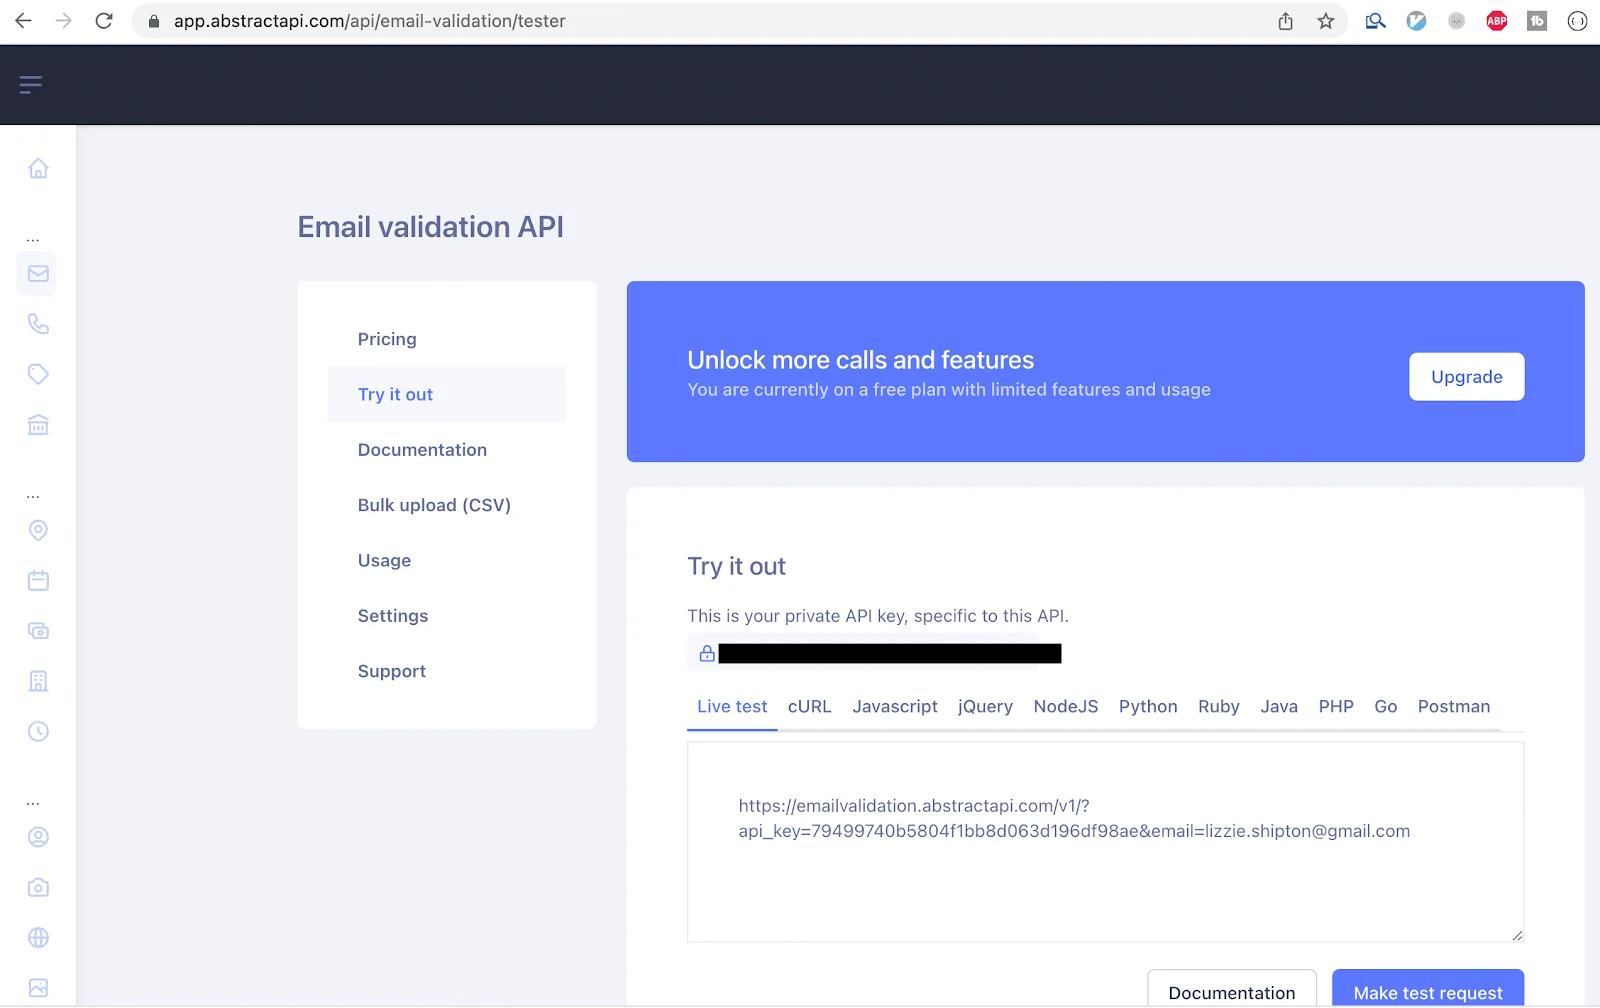Open Bulk upload (CSV) from the menu
Image resolution: width=1600 pixels, height=1008 pixels.
[434, 505]
